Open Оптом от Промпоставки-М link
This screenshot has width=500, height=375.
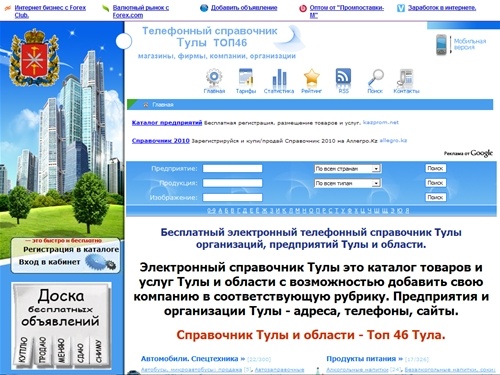coord(347,11)
